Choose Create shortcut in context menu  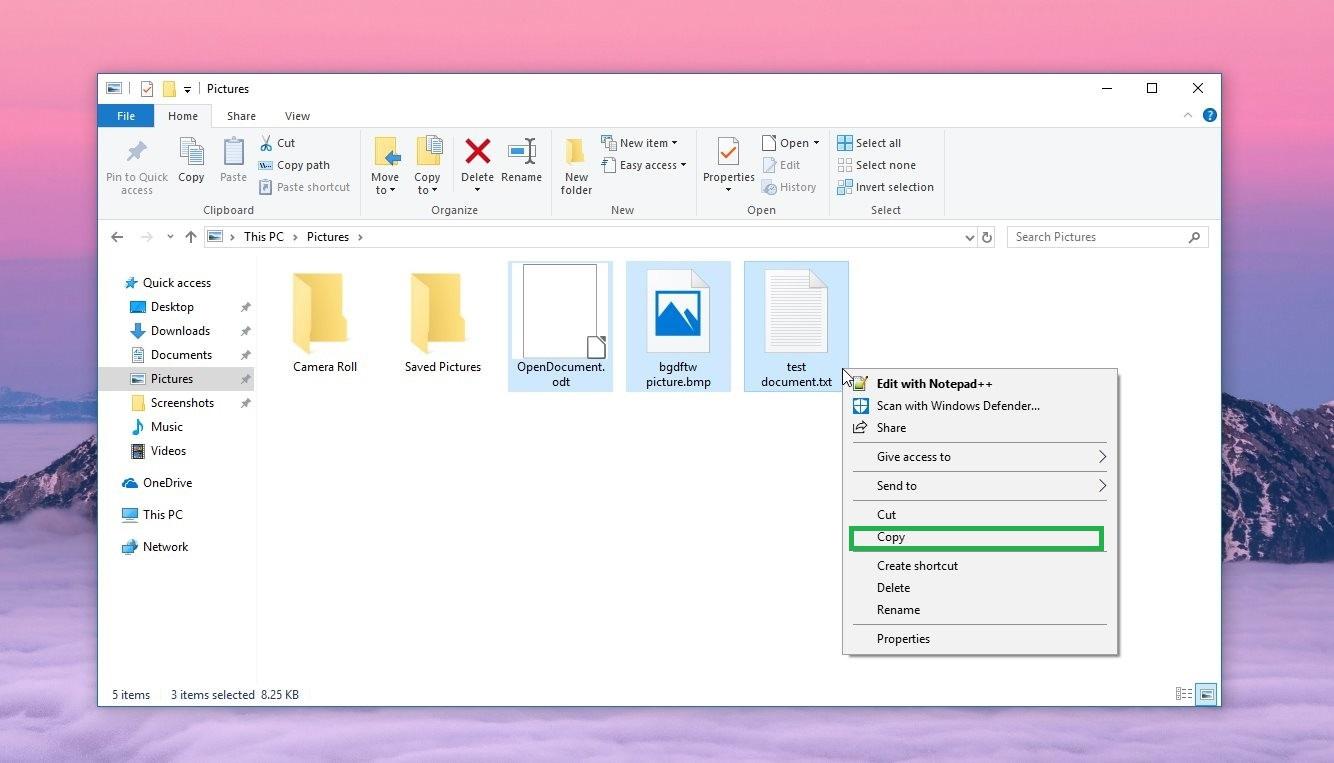[980, 566]
